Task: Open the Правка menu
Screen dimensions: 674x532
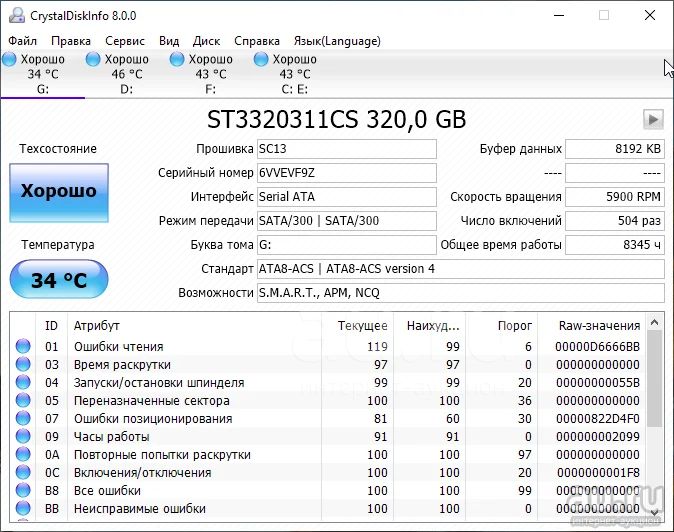Action: click(71, 41)
